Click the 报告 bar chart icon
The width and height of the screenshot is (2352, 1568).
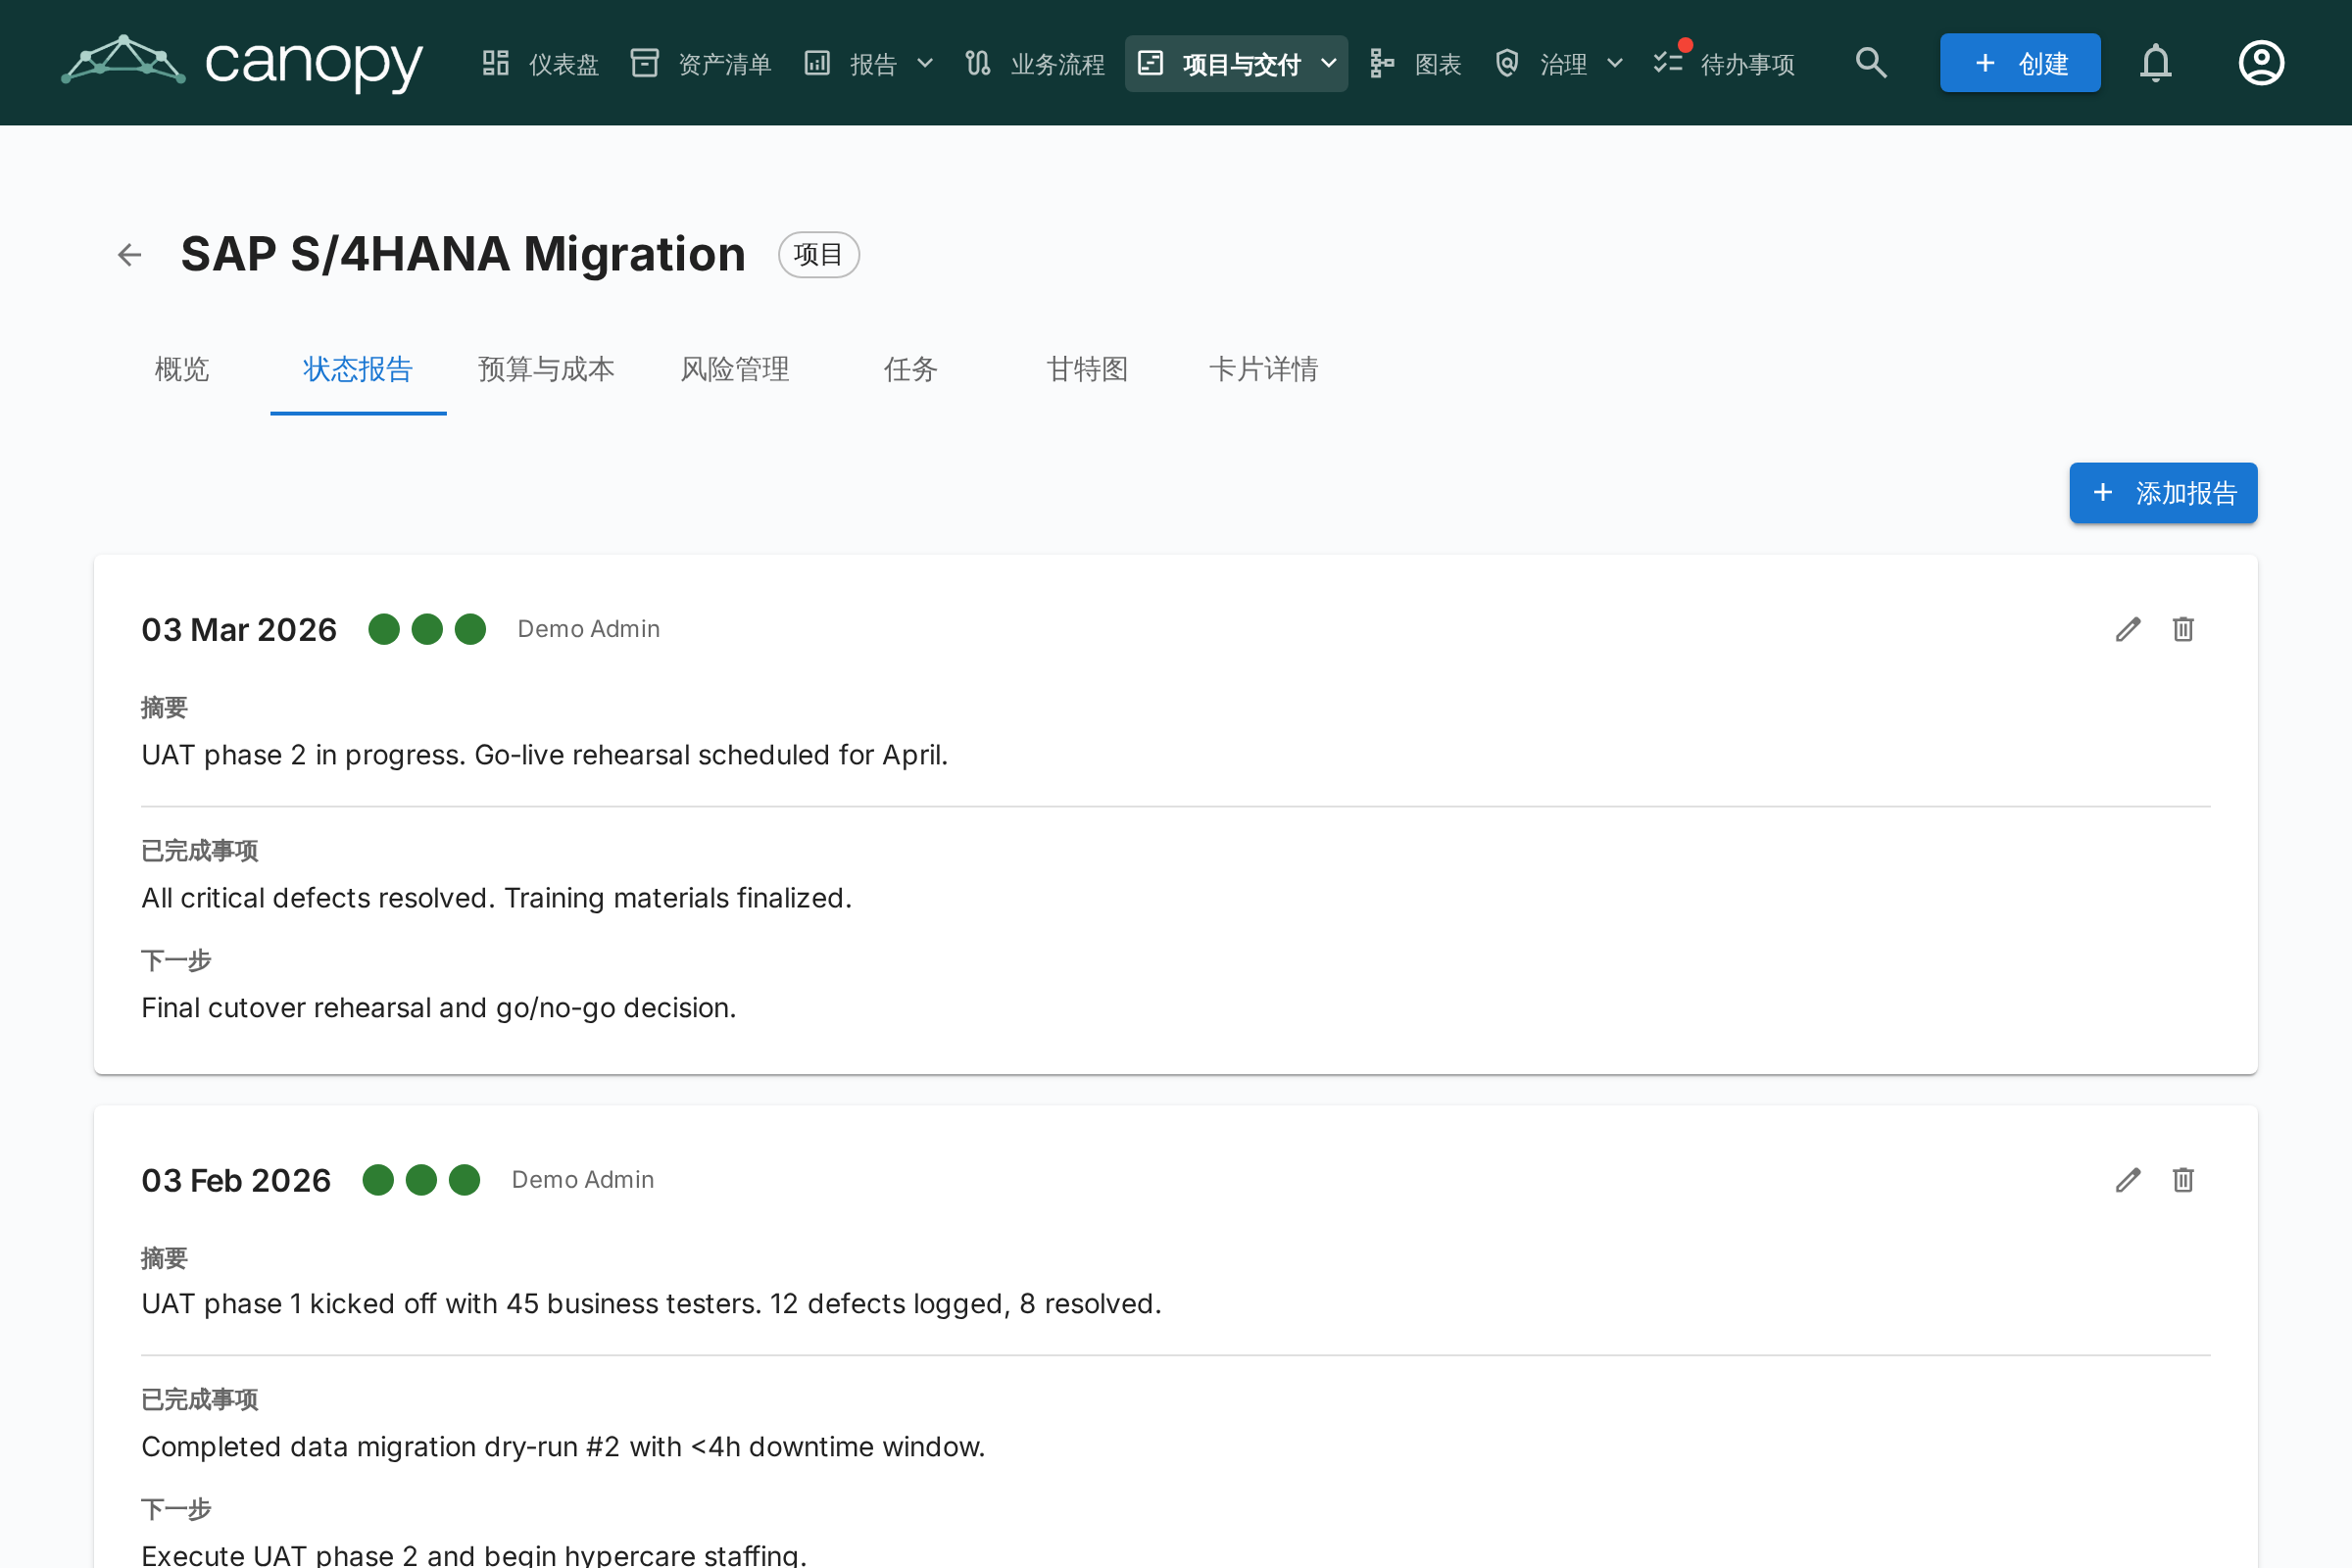817,63
